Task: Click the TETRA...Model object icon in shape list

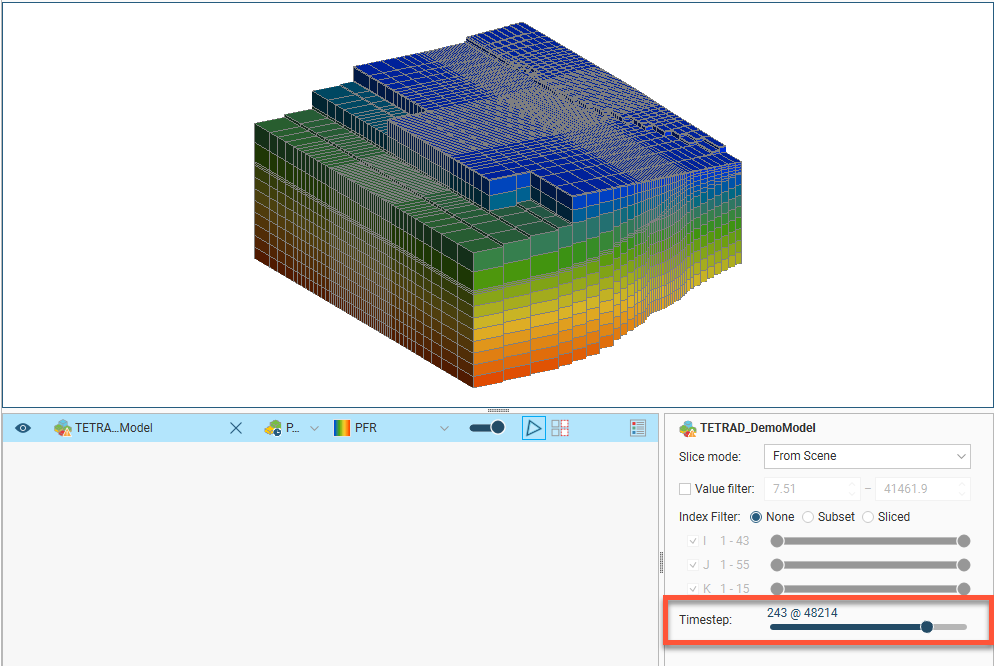Action: [63, 428]
